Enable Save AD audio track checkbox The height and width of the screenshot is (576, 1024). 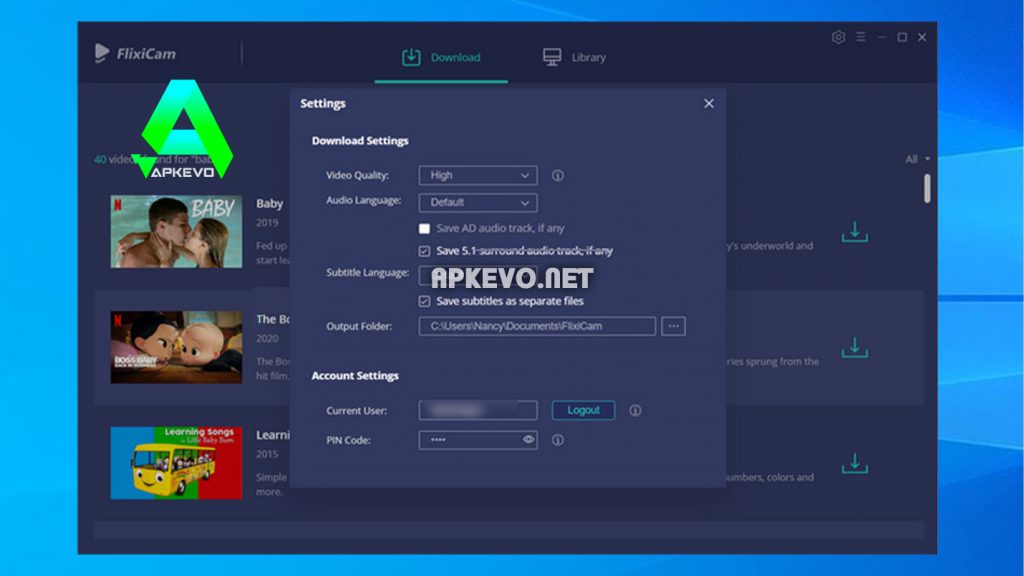(x=424, y=229)
